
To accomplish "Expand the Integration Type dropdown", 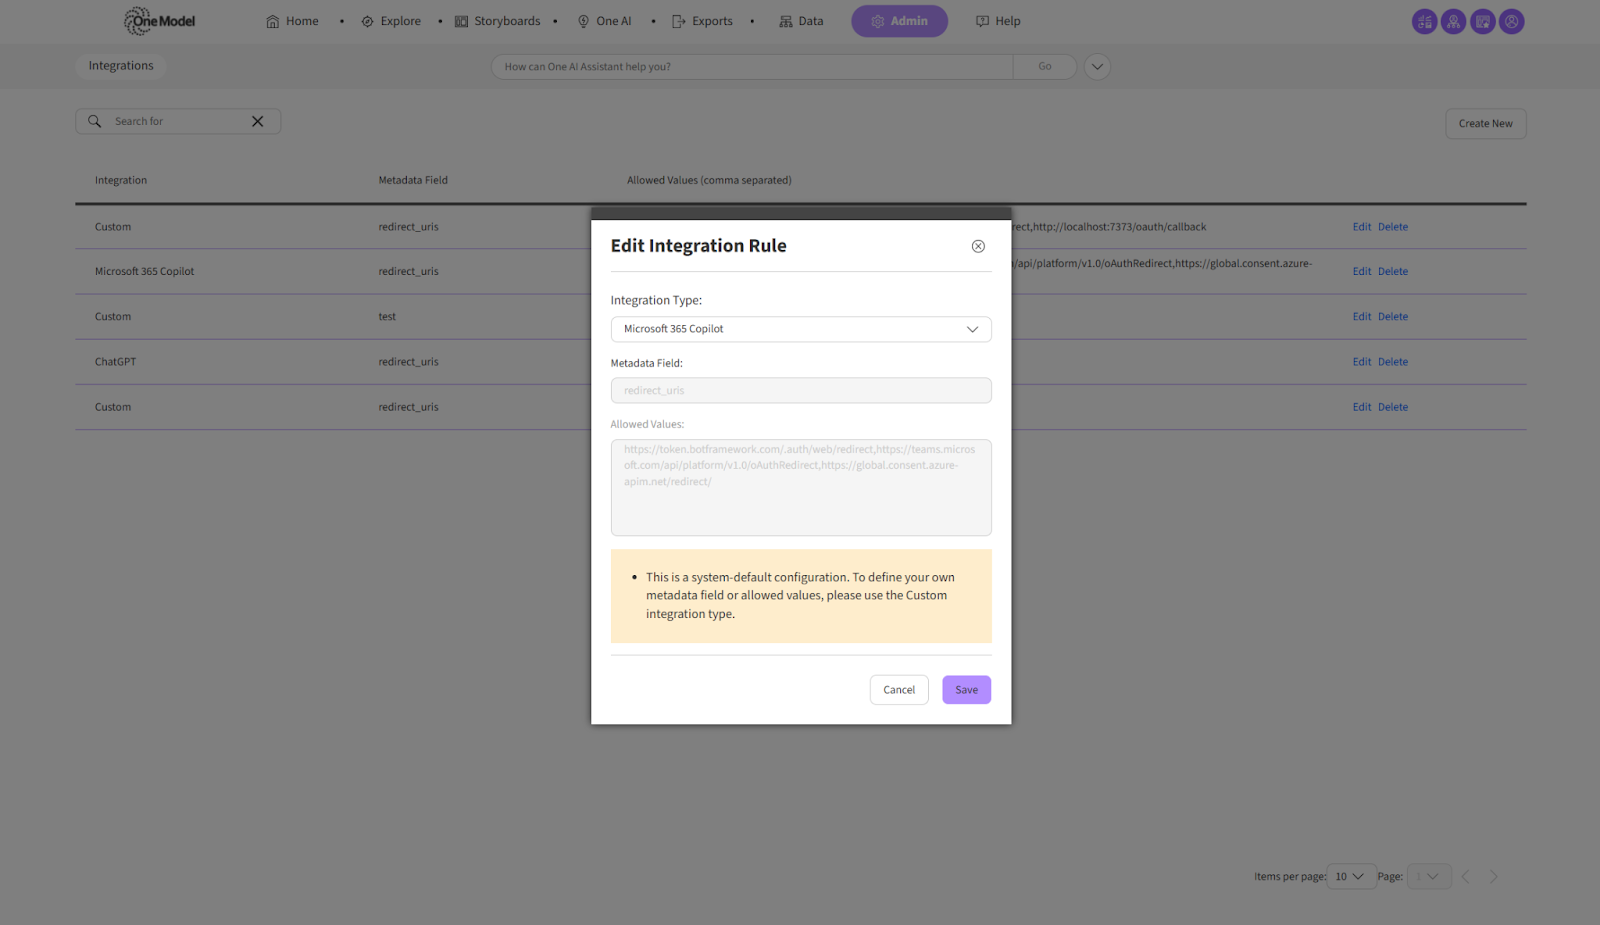I will 800,329.
